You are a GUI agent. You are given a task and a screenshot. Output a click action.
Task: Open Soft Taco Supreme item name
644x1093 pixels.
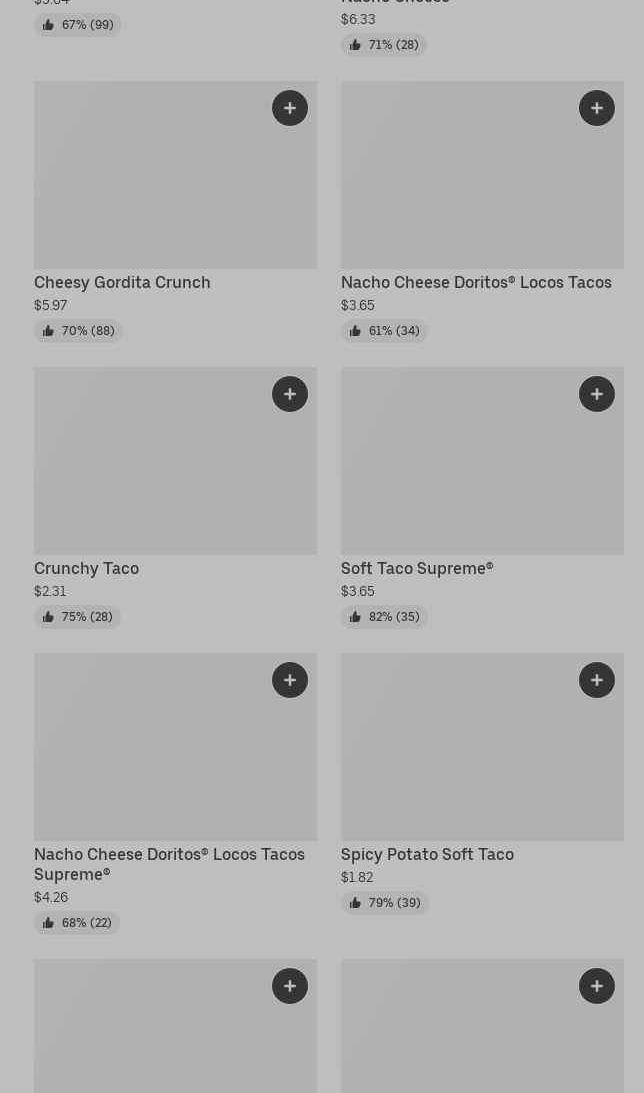(417, 569)
